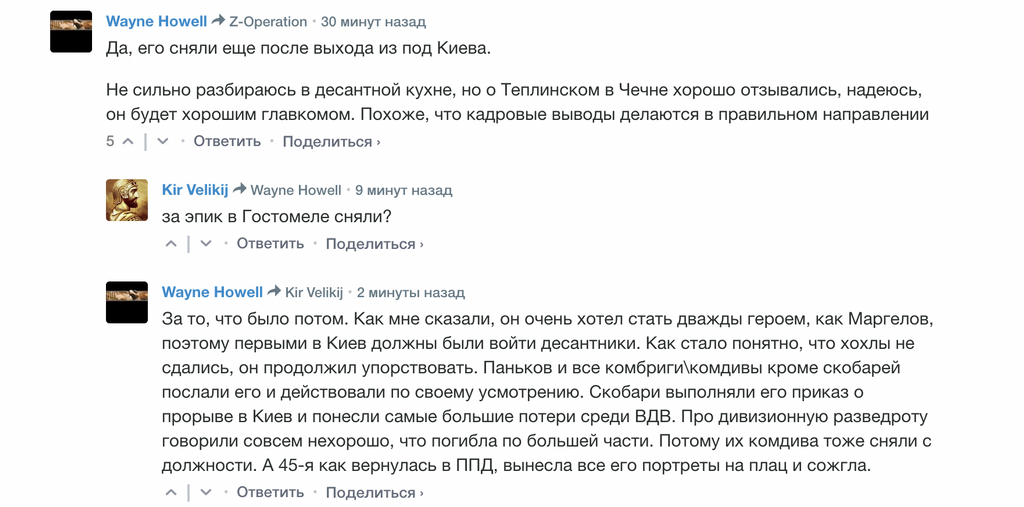Open Kir Velikij's profile name link
The height and width of the screenshot is (507, 1024).
coord(195,190)
